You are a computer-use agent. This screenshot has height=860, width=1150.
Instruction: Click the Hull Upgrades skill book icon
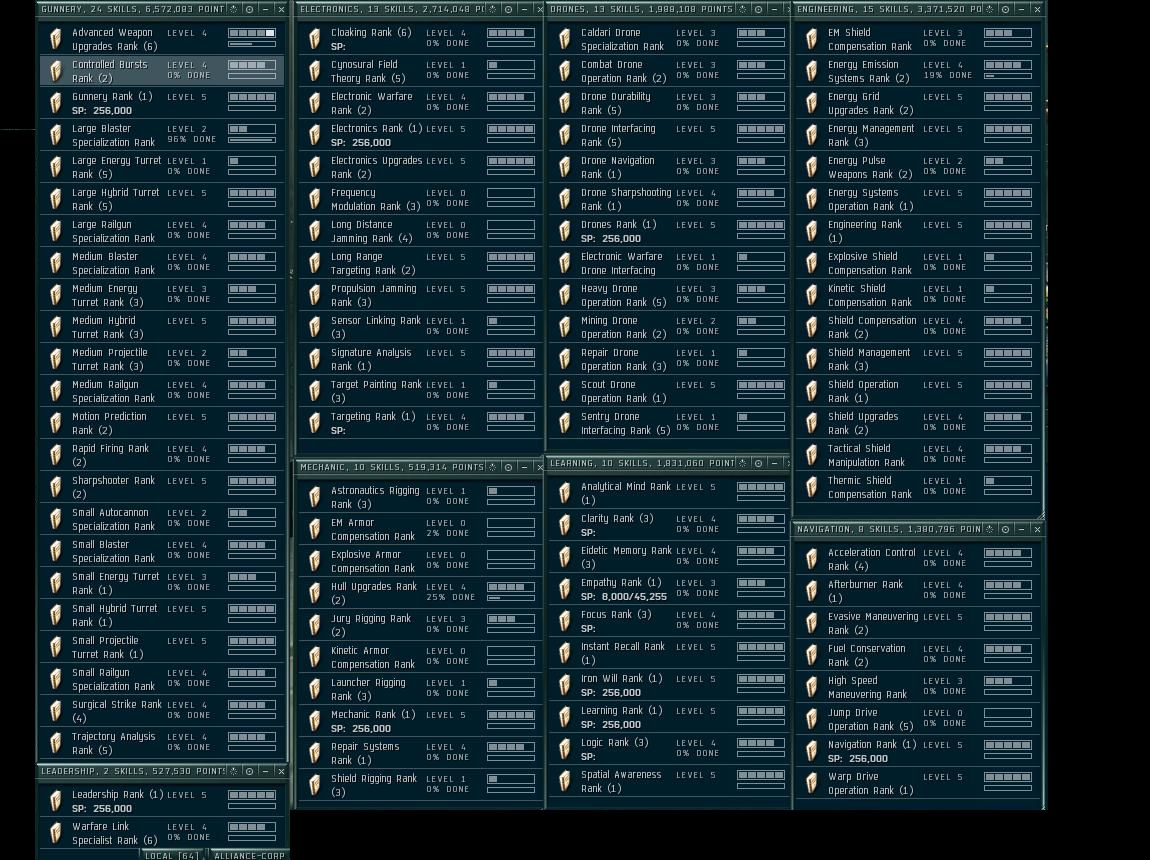315,593
